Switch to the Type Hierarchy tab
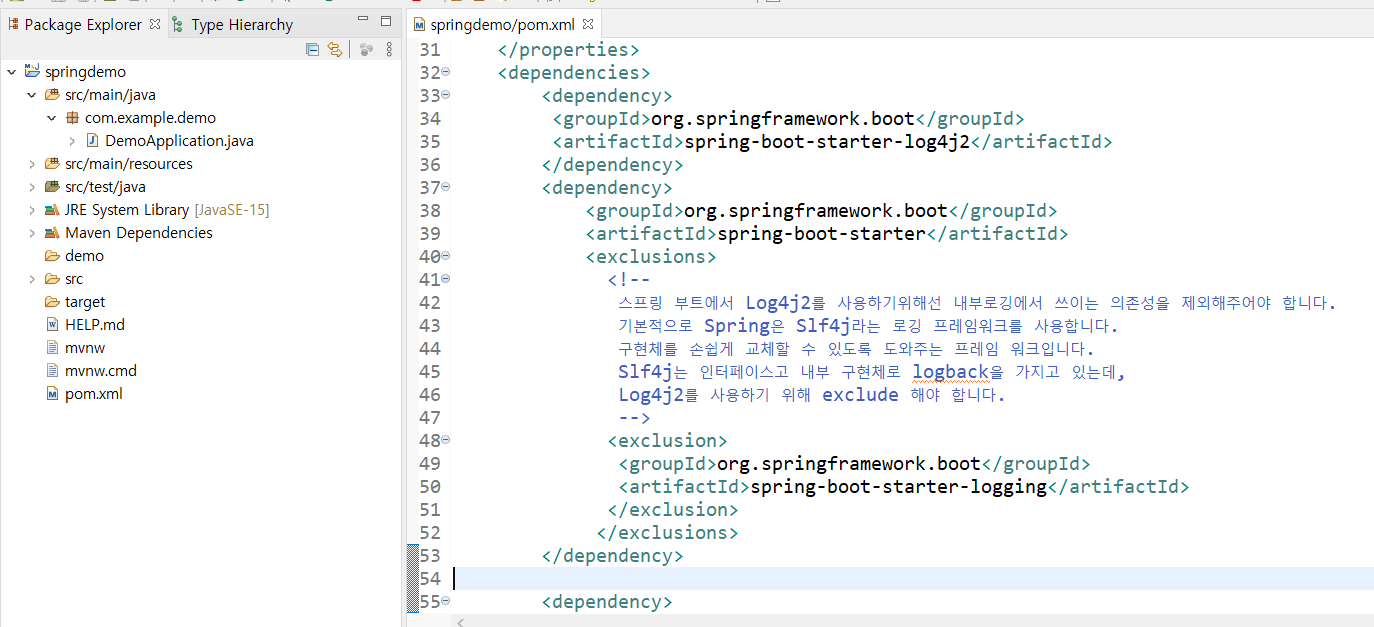1374x627 pixels. 241,23
